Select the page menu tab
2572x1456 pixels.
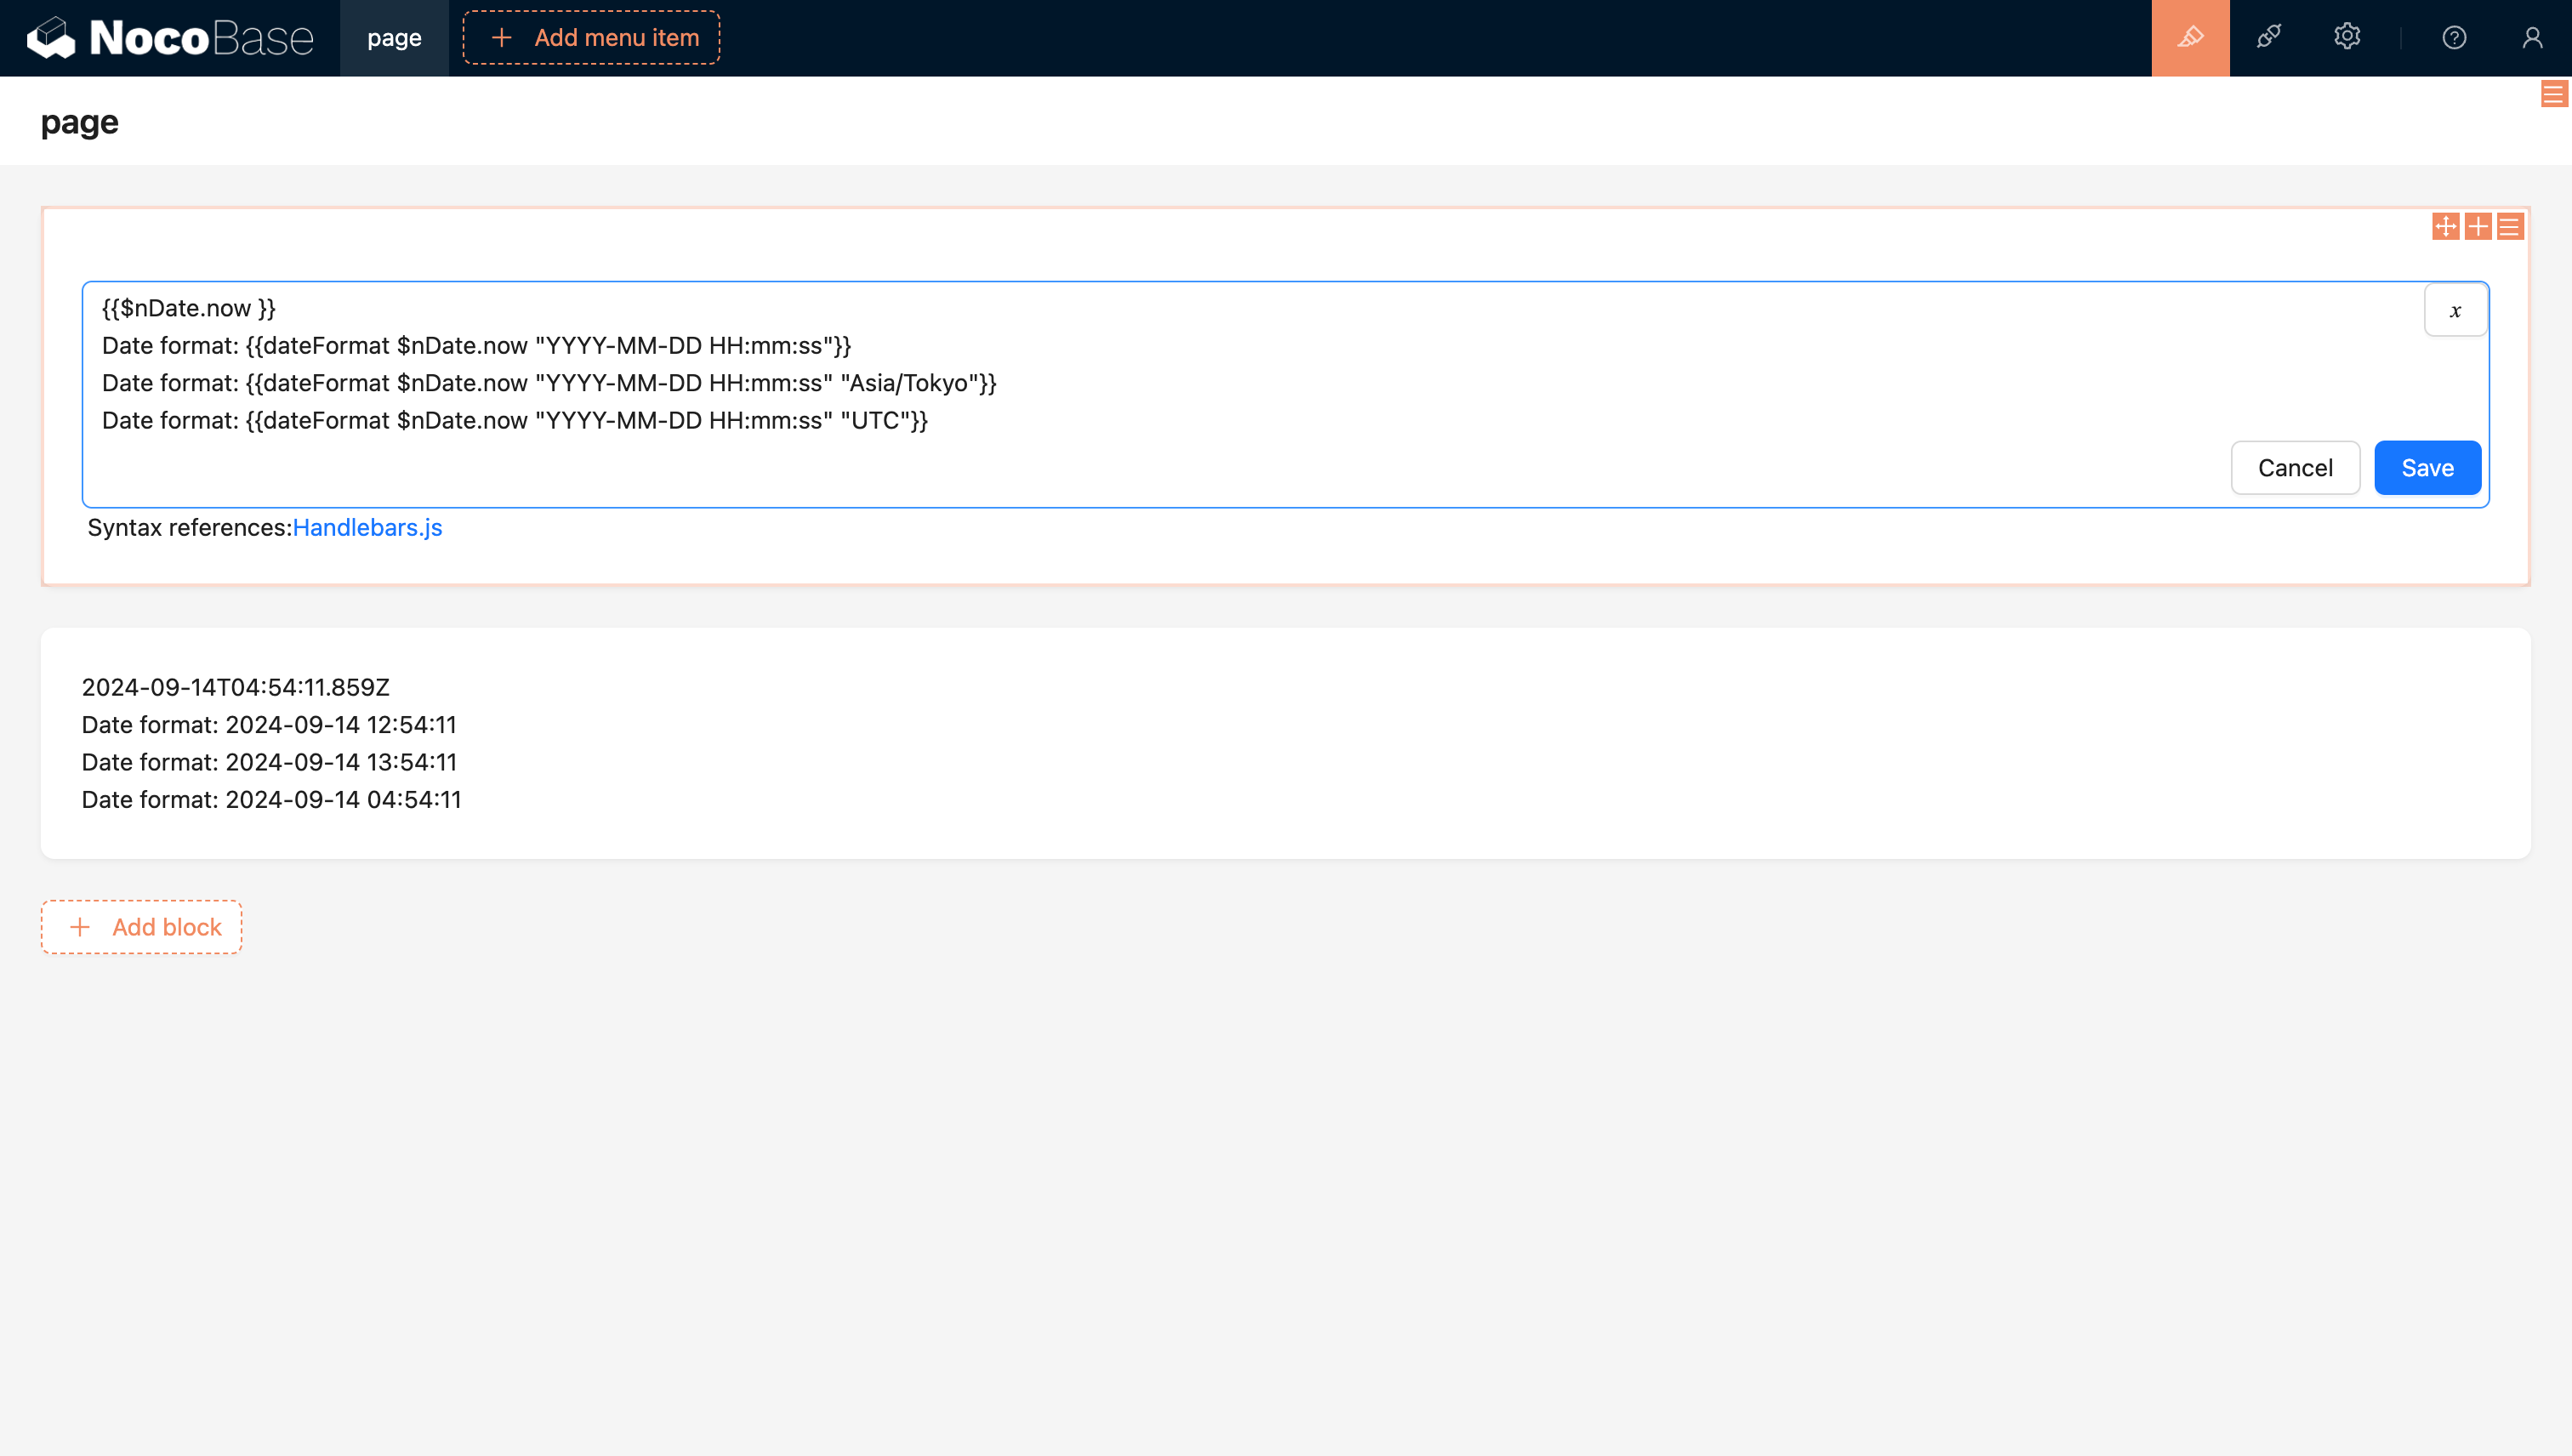pyautogui.click(x=393, y=38)
